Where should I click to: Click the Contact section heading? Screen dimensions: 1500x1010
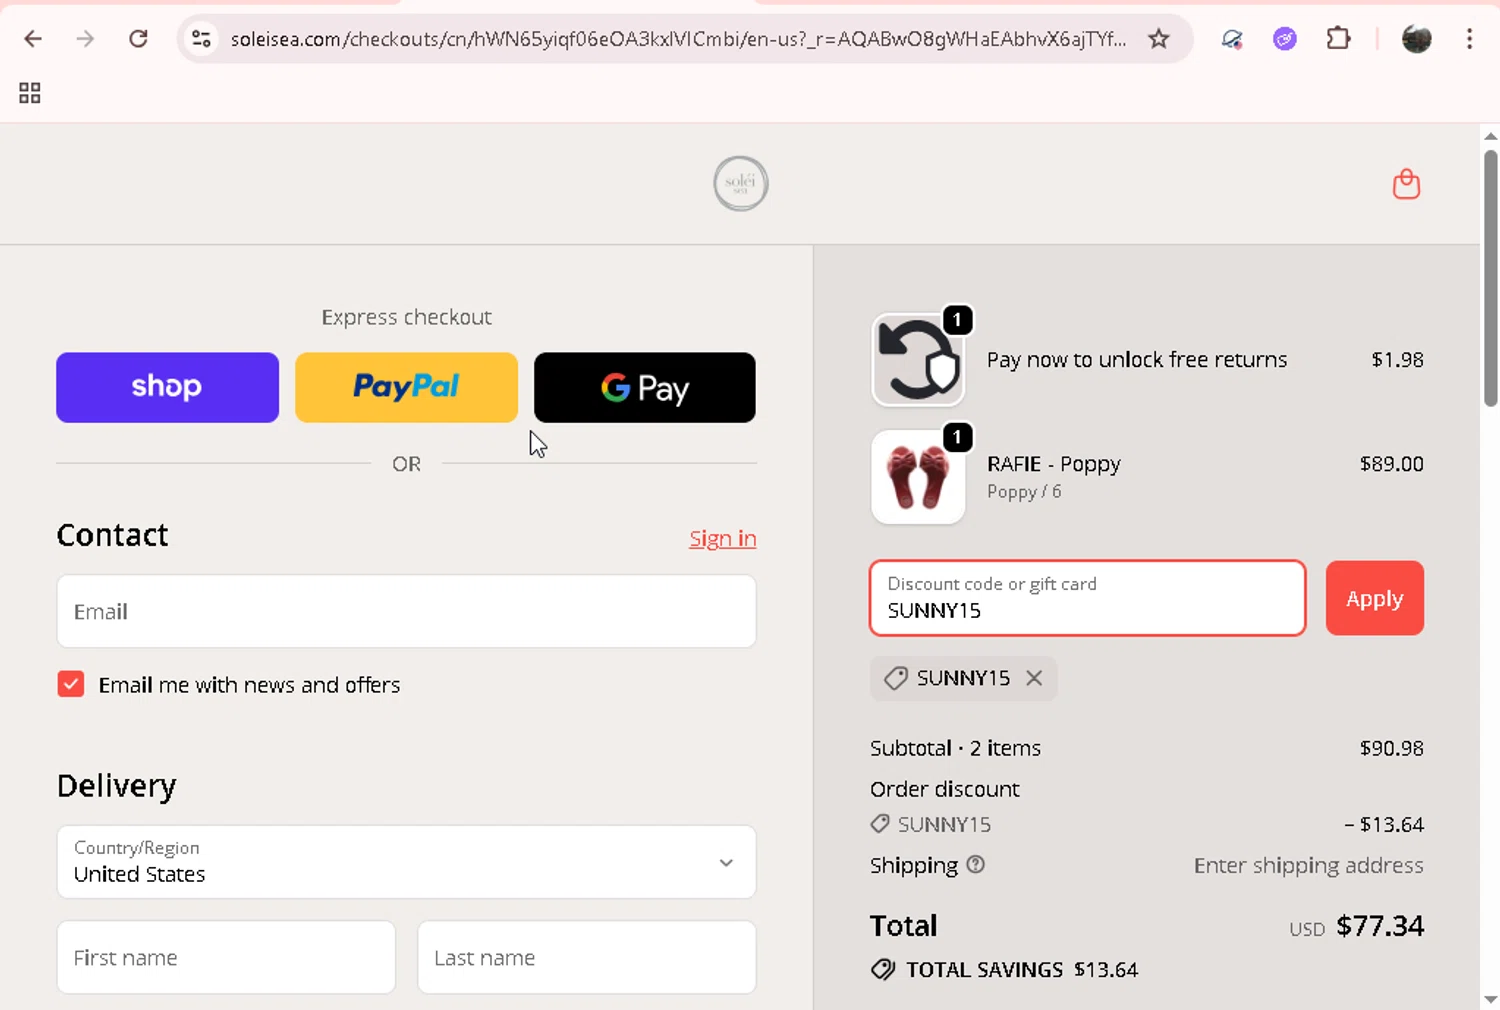tap(112, 535)
